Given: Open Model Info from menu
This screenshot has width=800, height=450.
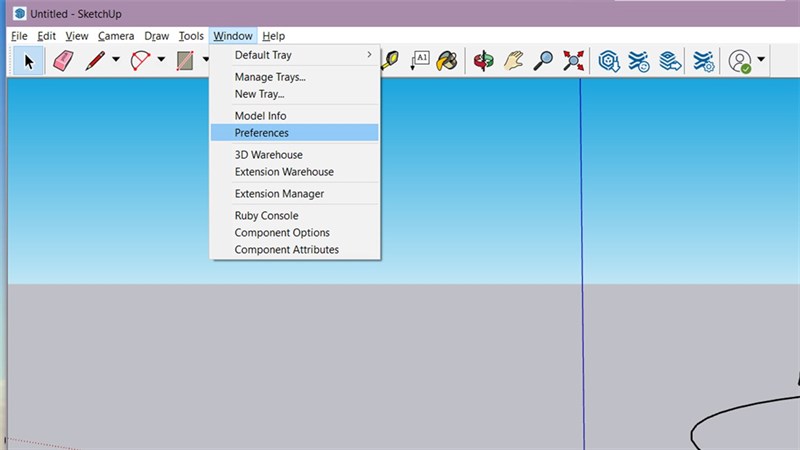Looking at the screenshot, I should (x=295, y=116).
